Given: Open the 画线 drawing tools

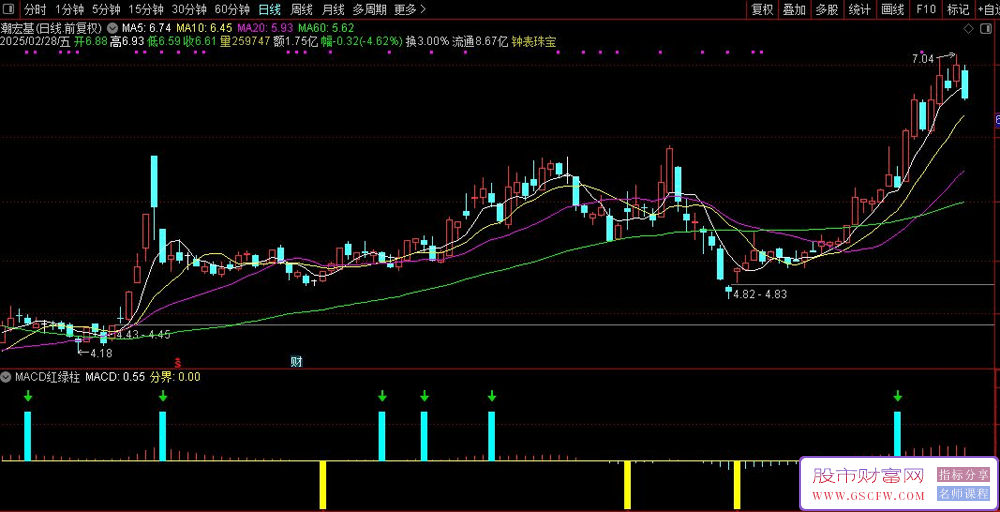Looking at the screenshot, I should pos(893,10).
